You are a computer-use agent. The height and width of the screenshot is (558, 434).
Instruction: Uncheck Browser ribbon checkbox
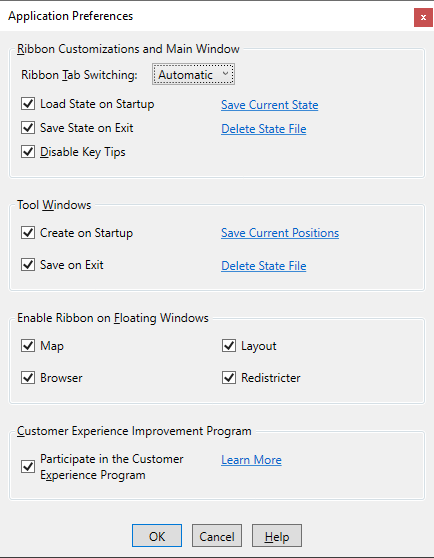click(x=28, y=378)
